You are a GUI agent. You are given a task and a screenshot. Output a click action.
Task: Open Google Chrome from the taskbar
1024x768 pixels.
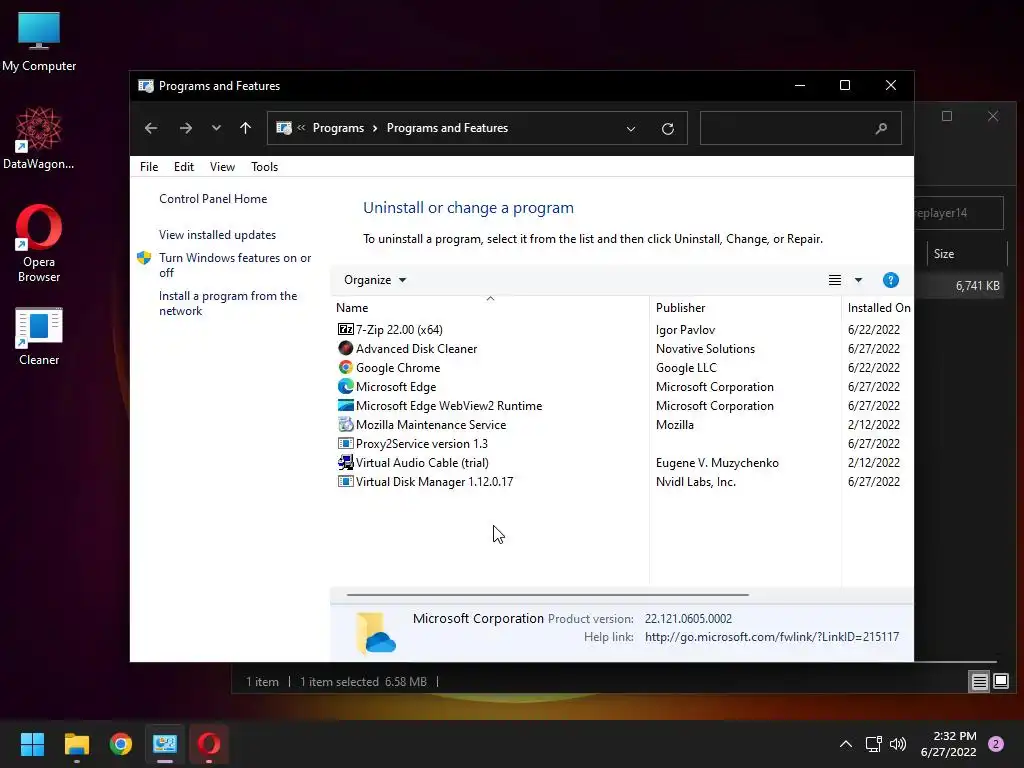121,744
